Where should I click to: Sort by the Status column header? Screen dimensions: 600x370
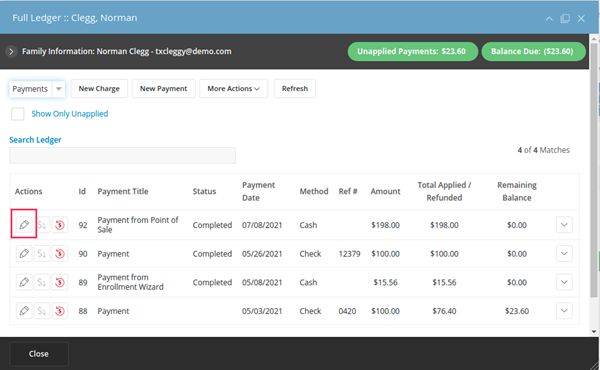pos(204,191)
